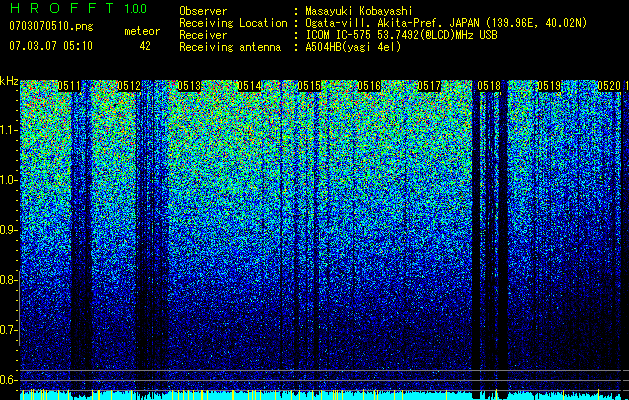The height and width of the screenshot is (400, 629).
Task: Click the date stamp 07.03.07 05:10
Action: [51, 46]
